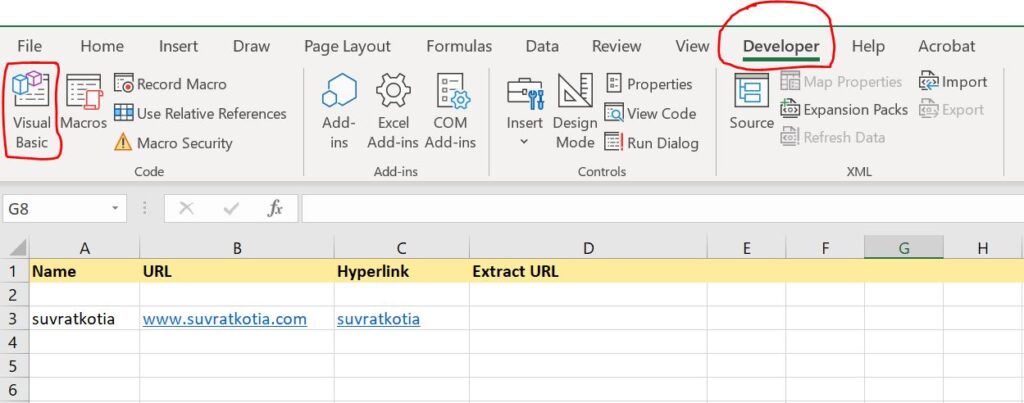Select the Name header cell
The height and width of the screenshot is (403, 1024).
(x=84, y=271)
